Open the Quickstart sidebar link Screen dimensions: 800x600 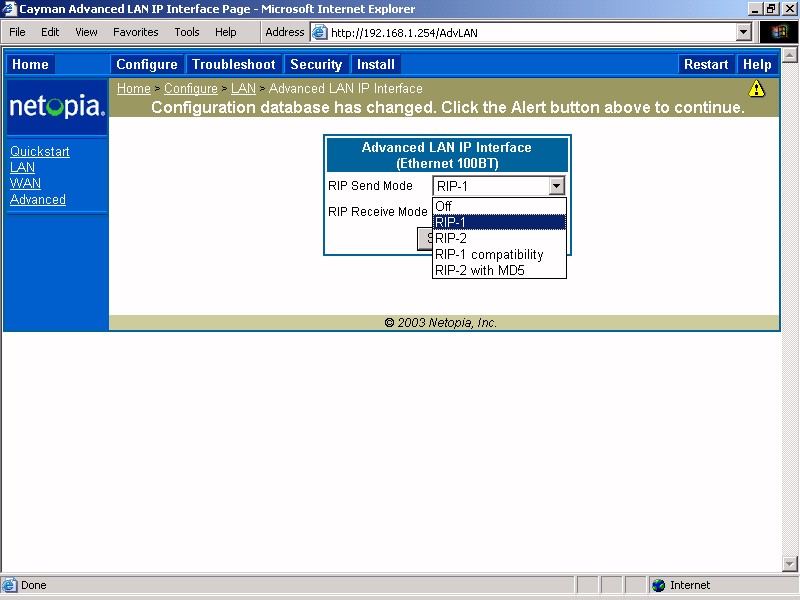[40, 152]
